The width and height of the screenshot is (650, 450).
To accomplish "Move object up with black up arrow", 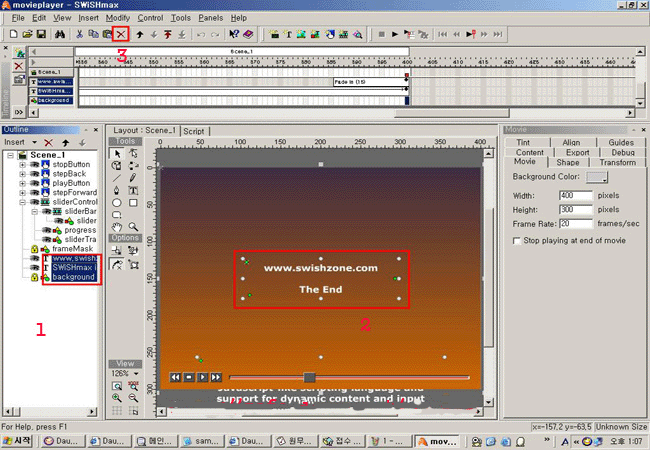I will coord(140,34).
